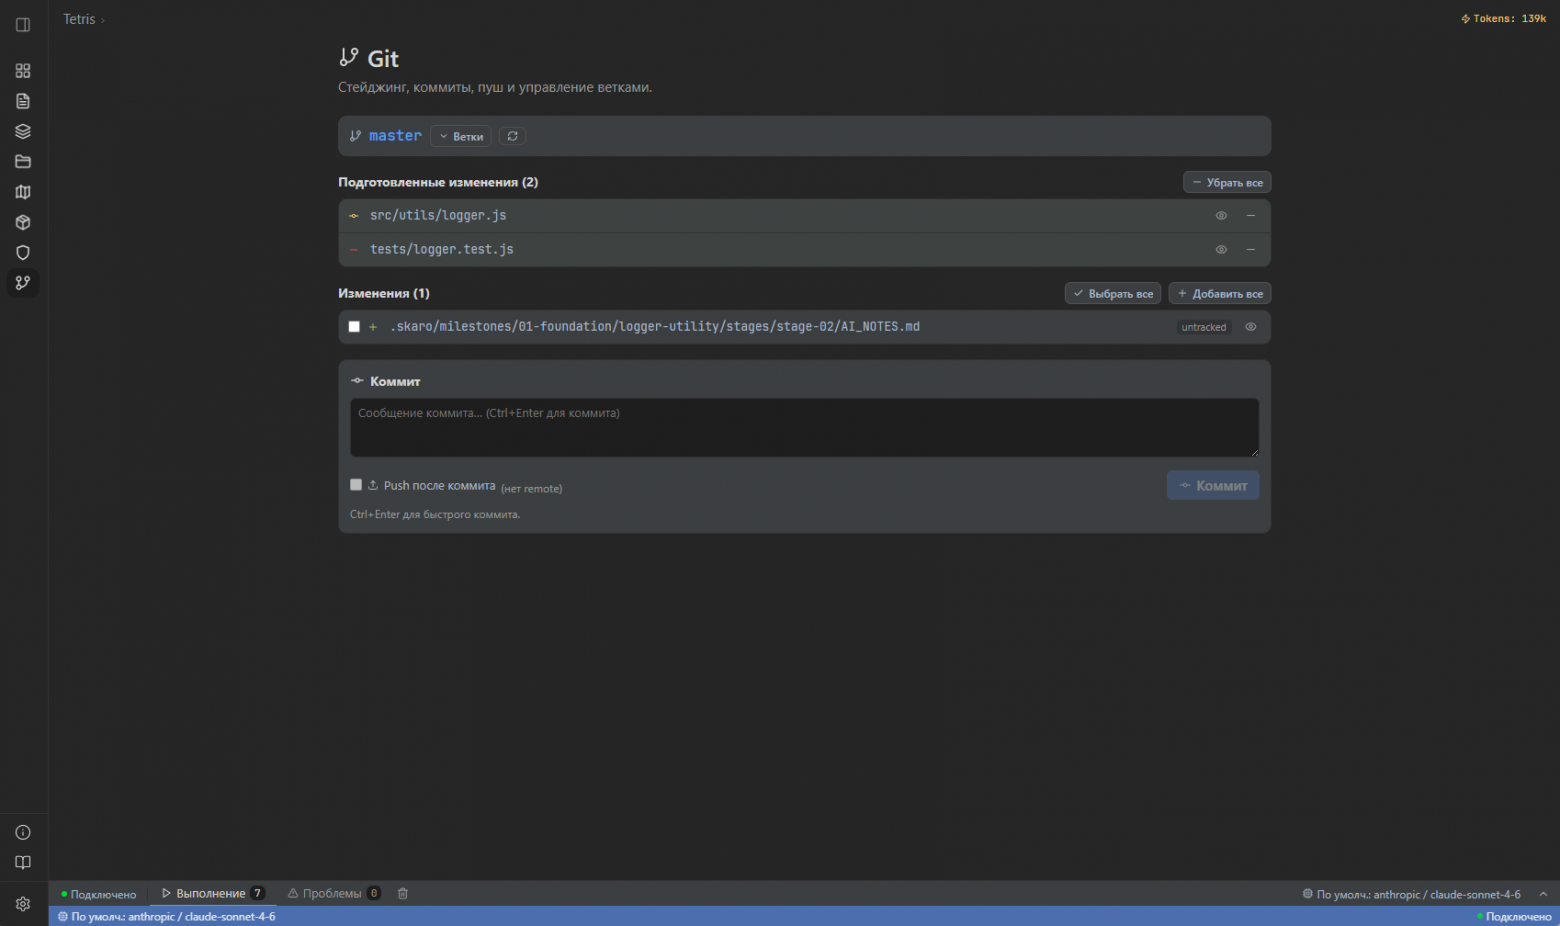1560x926 pixels.
Task: Refresh Git status next to Ветки
Action: pyautogui.click(x=513, y=136)
